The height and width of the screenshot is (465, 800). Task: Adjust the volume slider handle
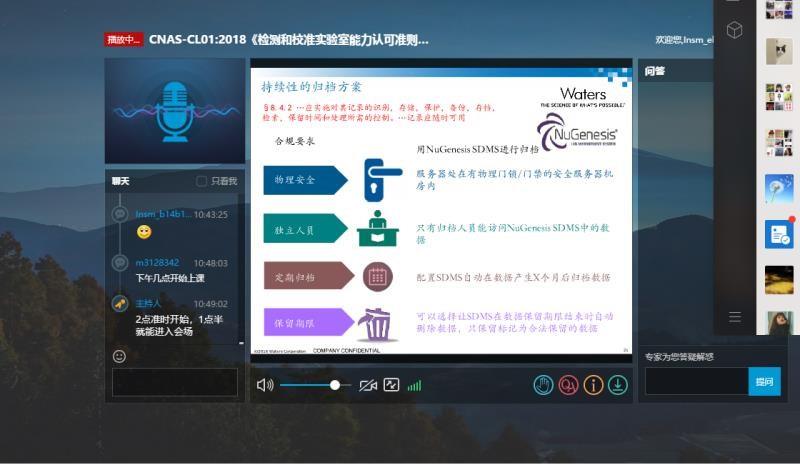click(x=335, y=385)
